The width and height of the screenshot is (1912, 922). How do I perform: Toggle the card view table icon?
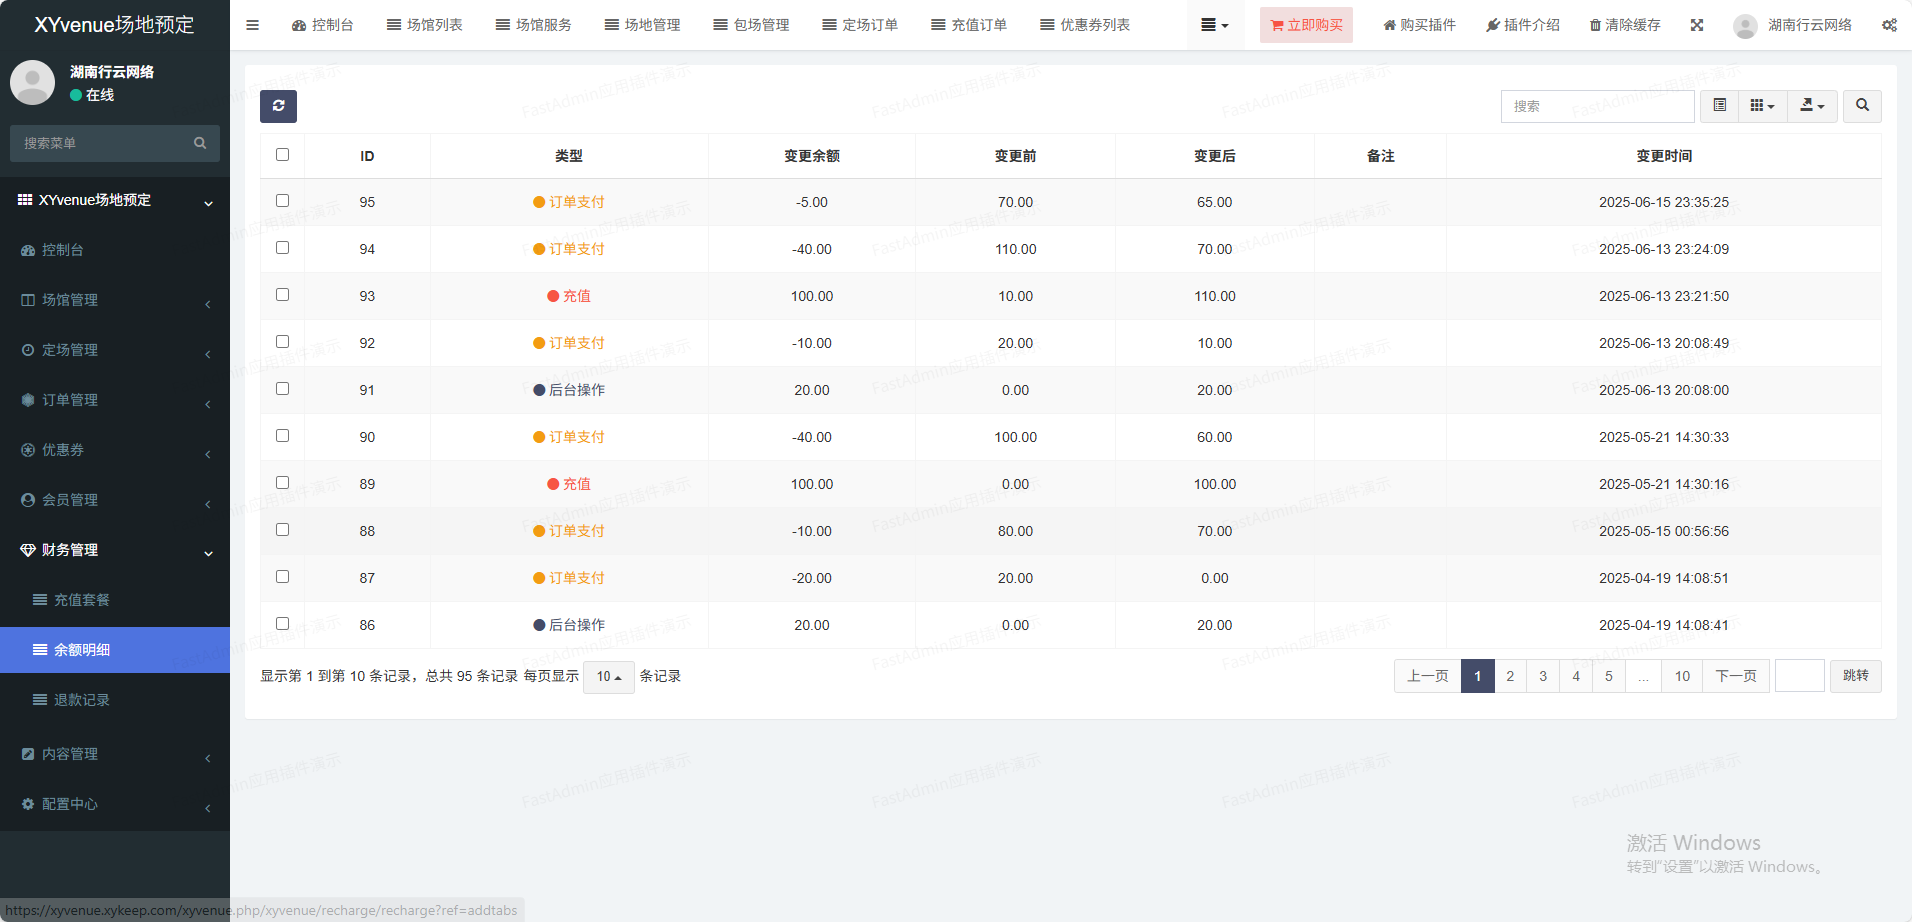(x=1720, y=106)
